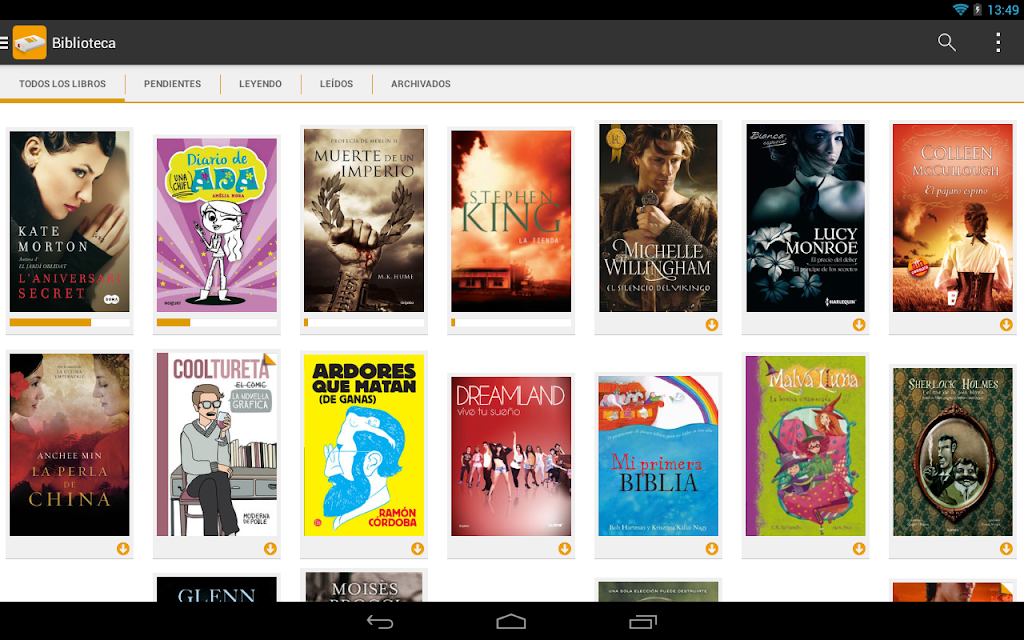This screenshot has height=640, width=1024.
Task: Tap the battery status icon
Action: tap(977, 9)
